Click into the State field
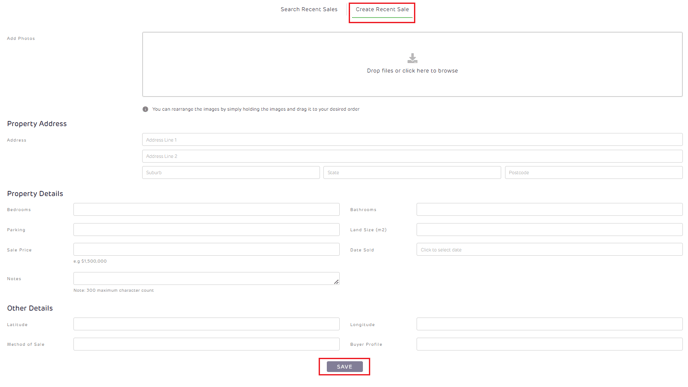688x387 pixels. (x=412, y=172)
